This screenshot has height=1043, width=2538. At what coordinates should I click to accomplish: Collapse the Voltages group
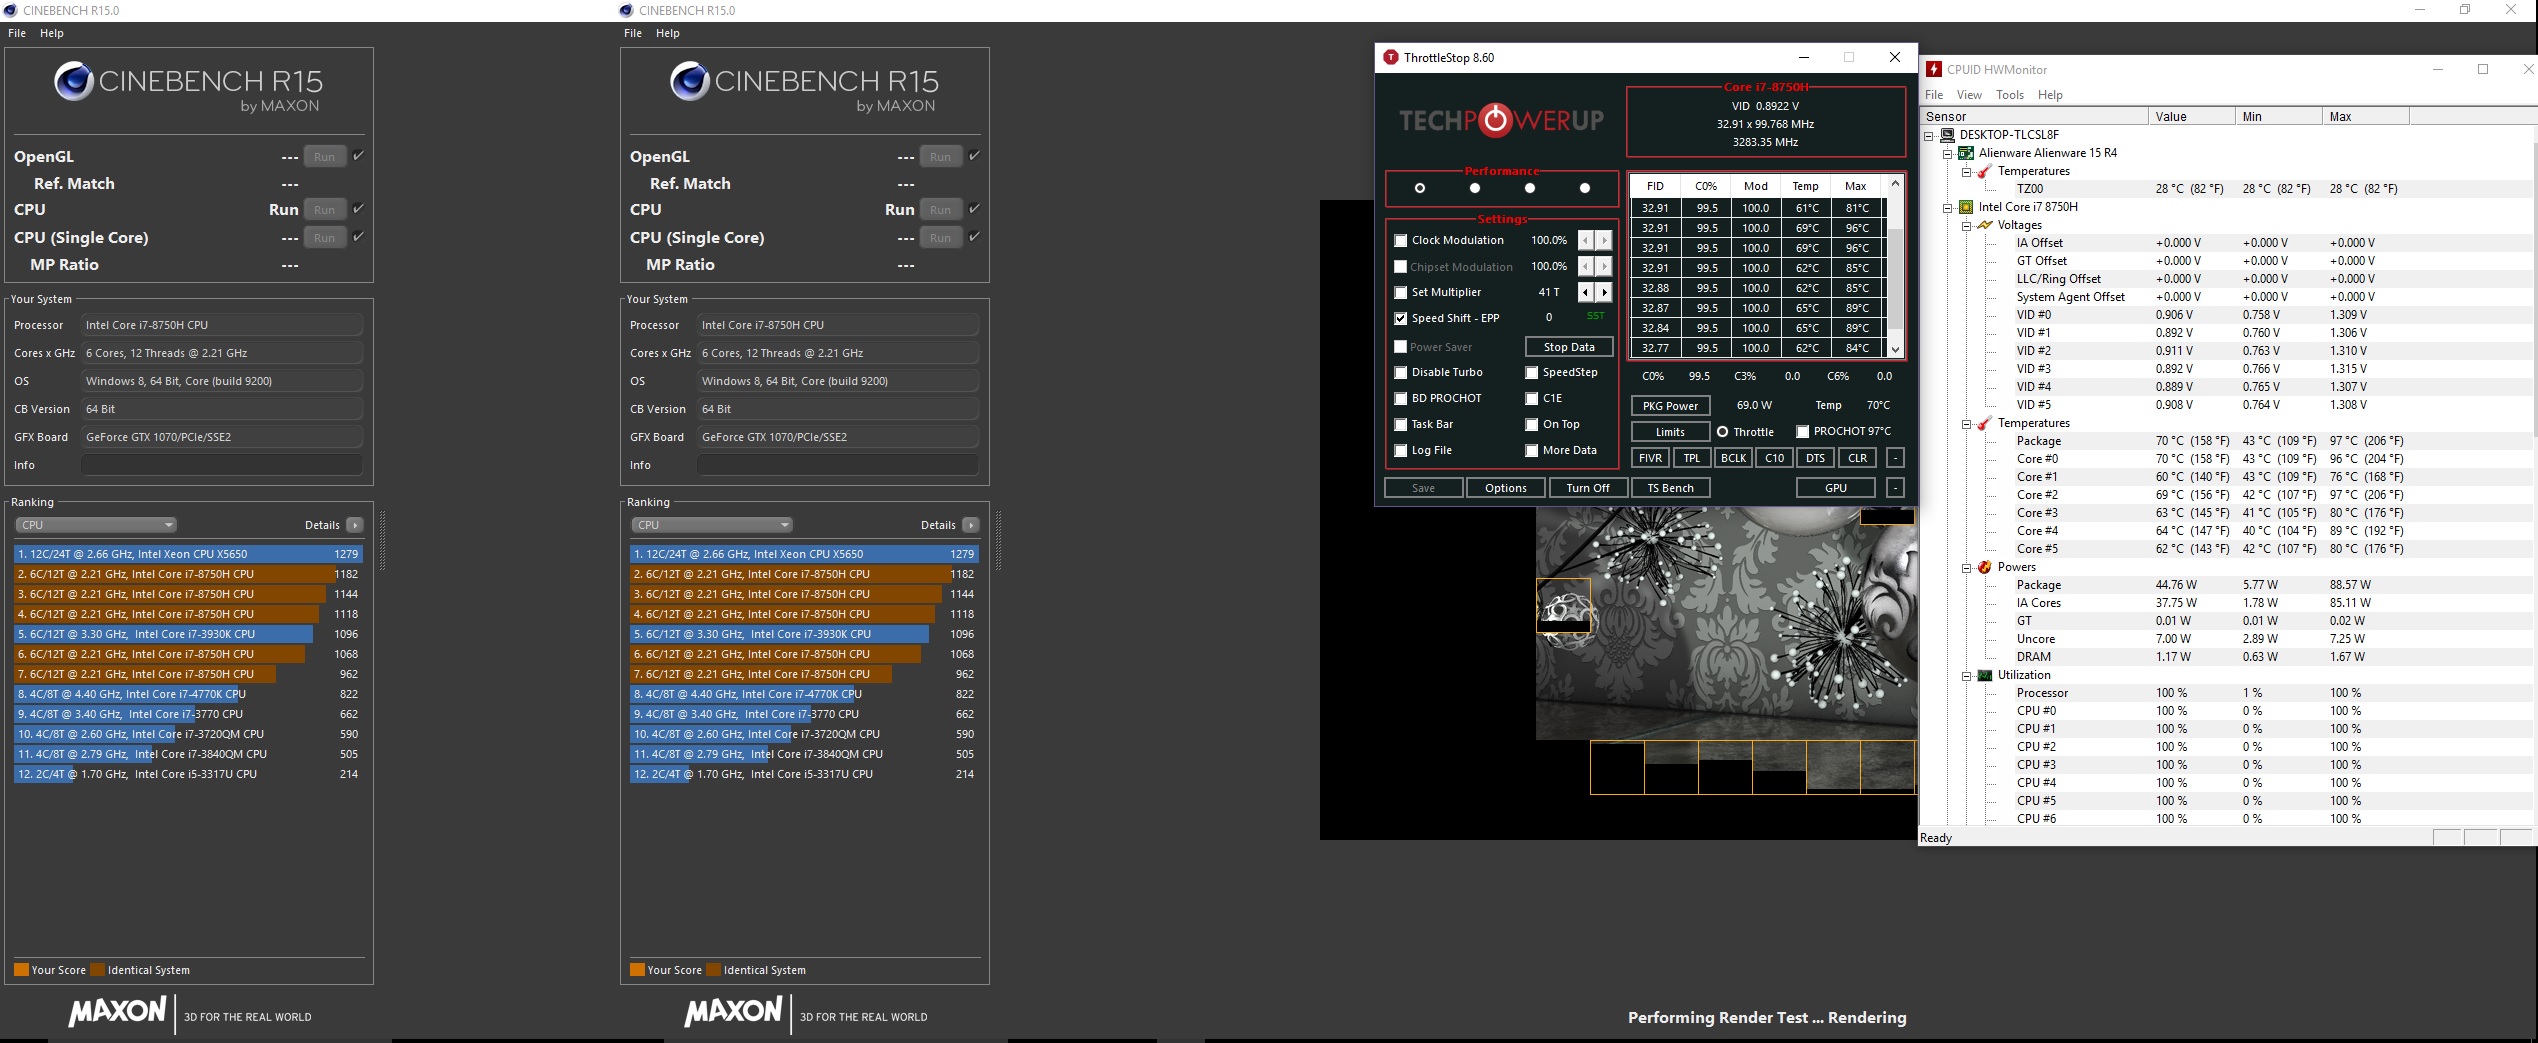point(1967,225)
